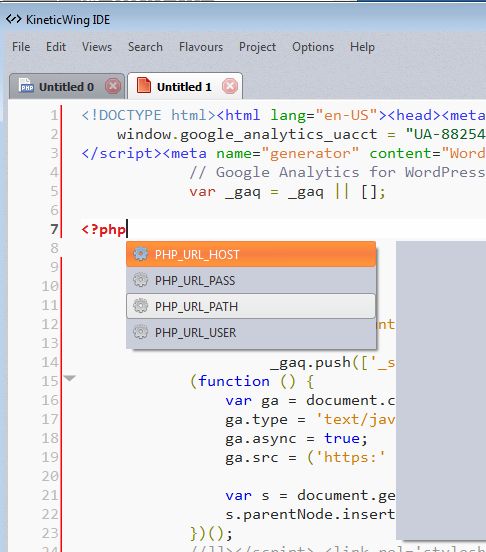Viewport: 486px width, 552px height.
Task: Open the Help menu
Action: click(362, 47)
